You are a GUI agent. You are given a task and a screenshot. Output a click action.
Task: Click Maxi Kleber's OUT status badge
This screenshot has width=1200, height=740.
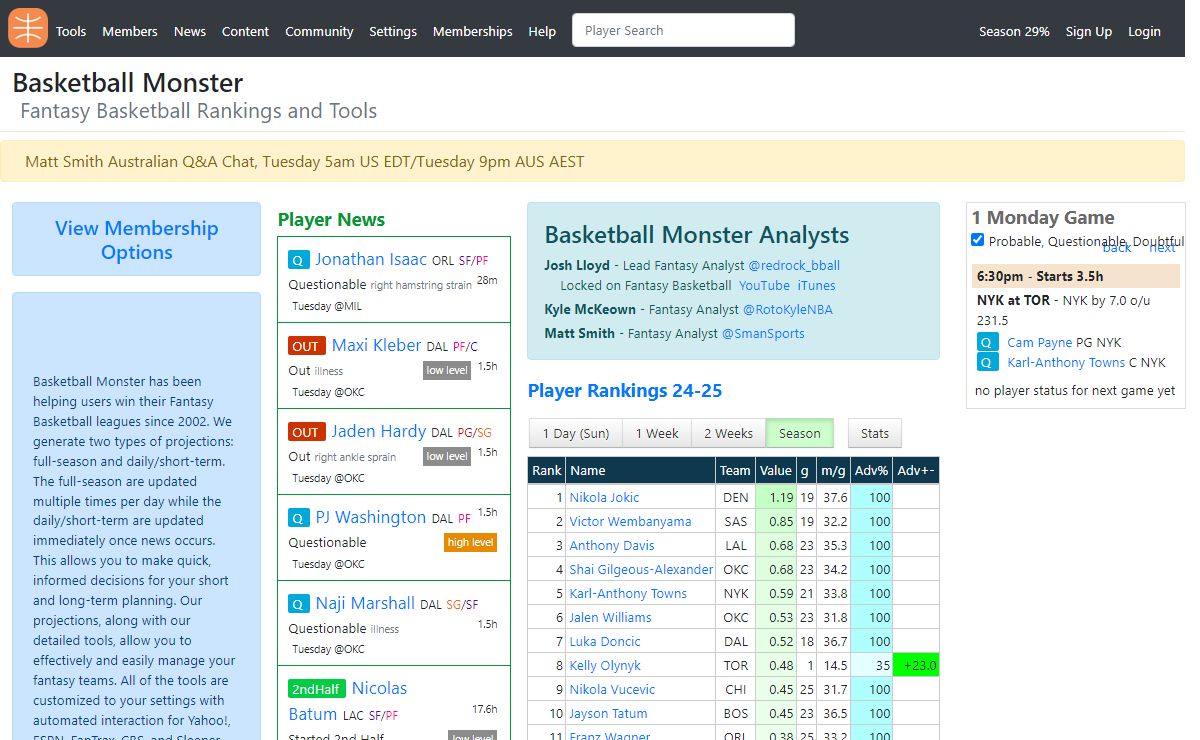[x=305, y=346]
